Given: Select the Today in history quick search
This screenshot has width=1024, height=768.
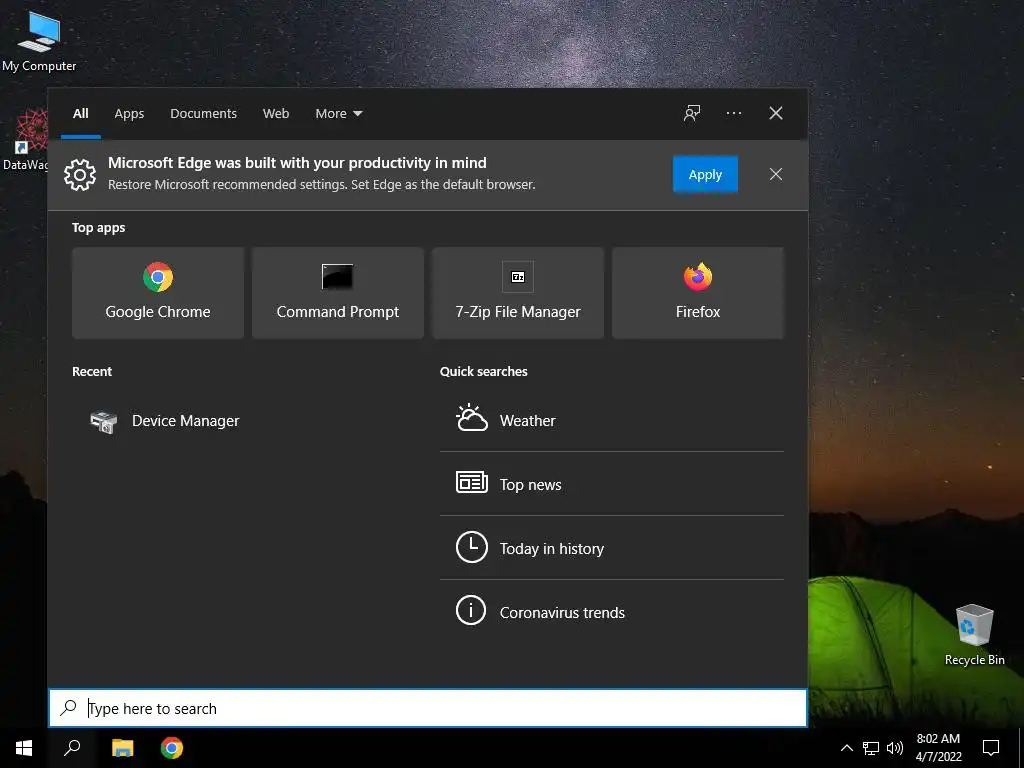Looking at the screenshot, I should (x=611, y=548).
